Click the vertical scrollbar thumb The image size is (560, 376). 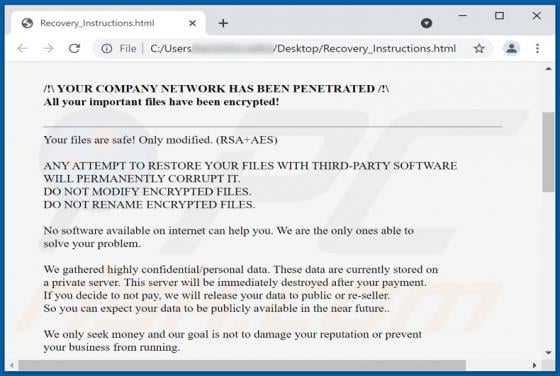[548, 152]
